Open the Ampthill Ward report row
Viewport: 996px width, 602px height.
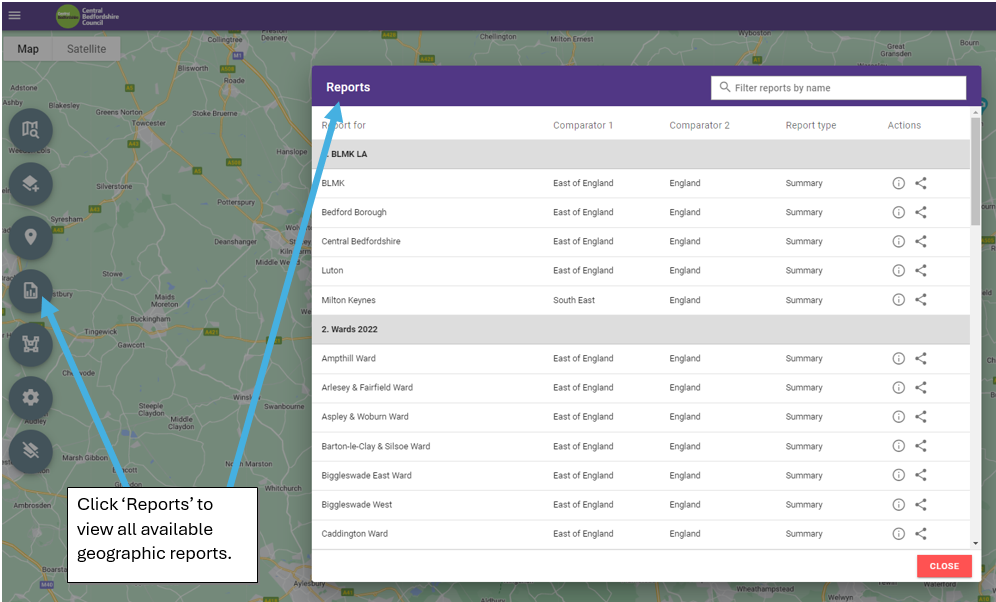pos(641,358)
